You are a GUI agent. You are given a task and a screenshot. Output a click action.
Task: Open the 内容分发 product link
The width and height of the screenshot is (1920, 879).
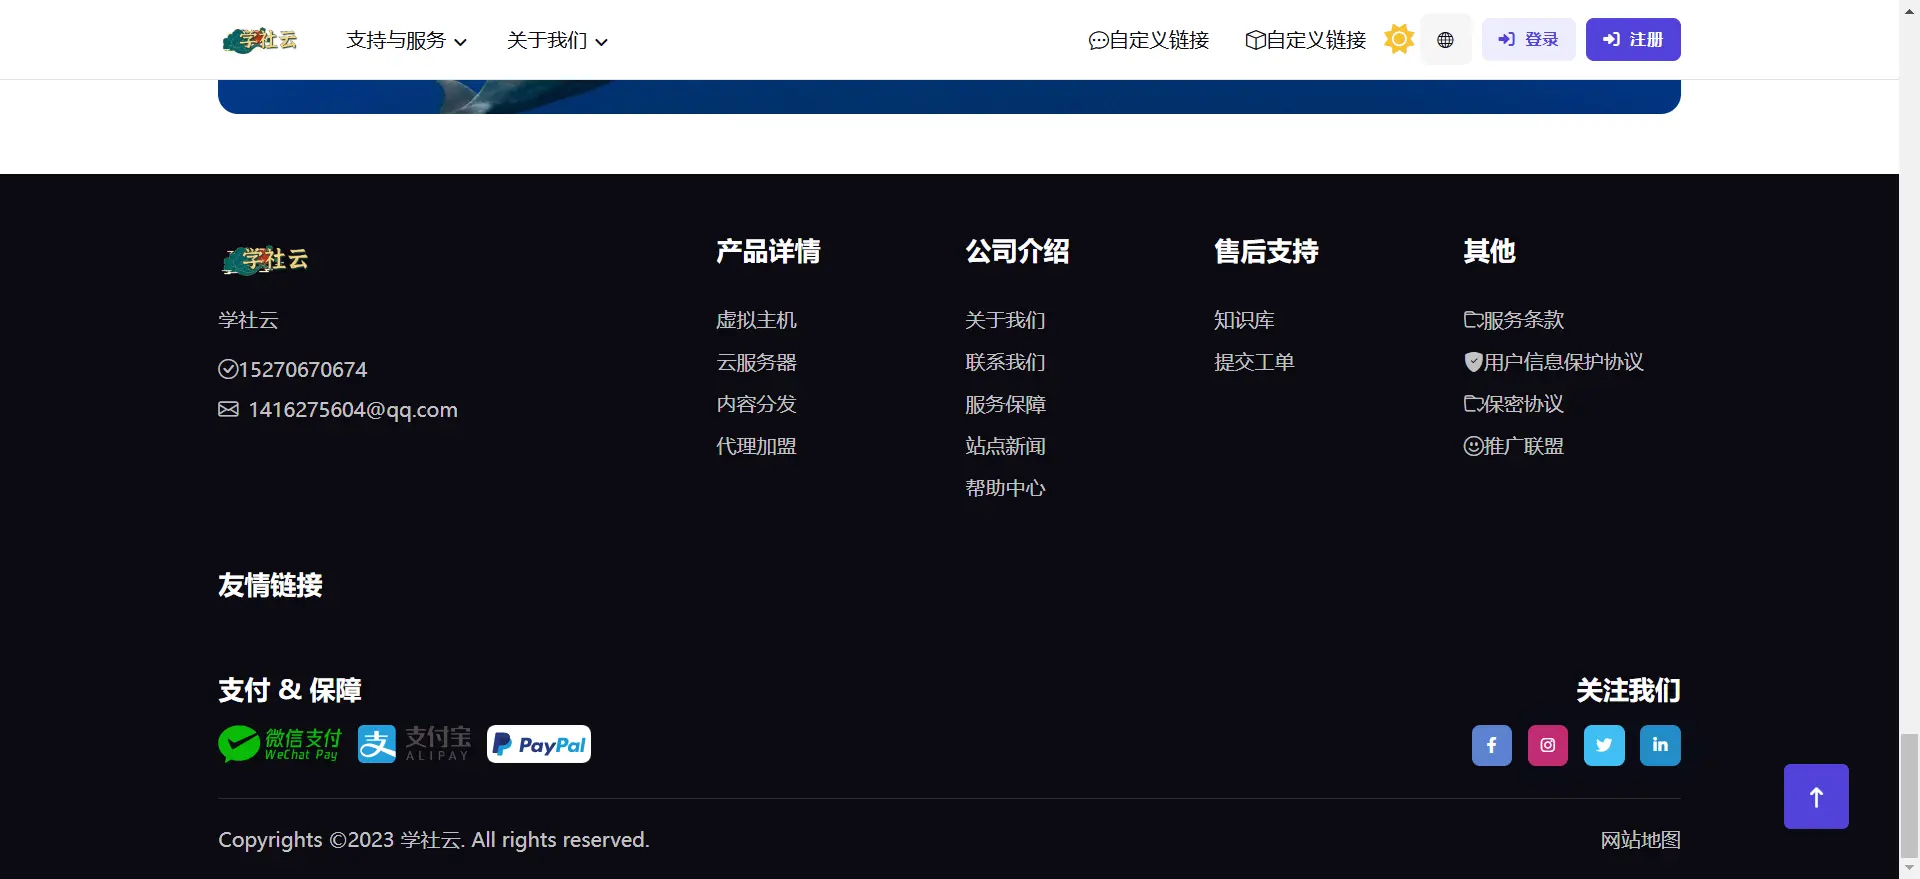[756, 404]
